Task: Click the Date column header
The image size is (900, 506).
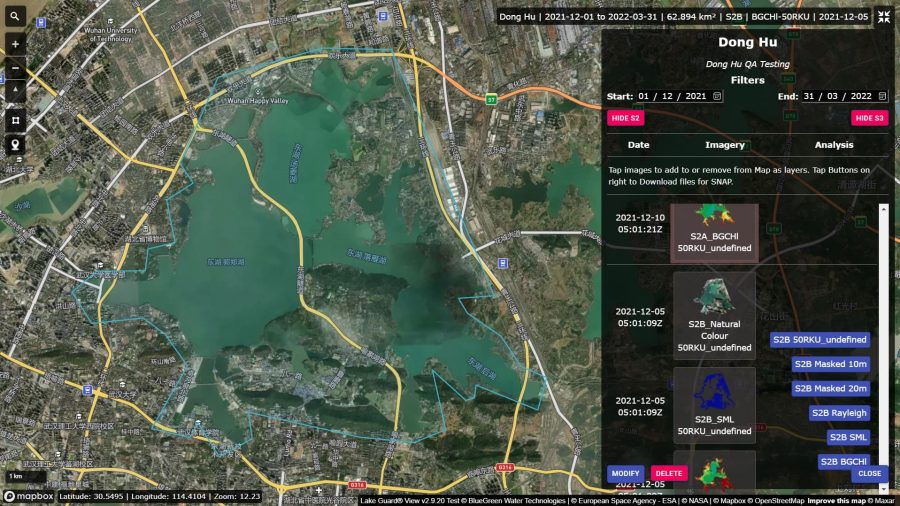Action: (x=638, y=145)
